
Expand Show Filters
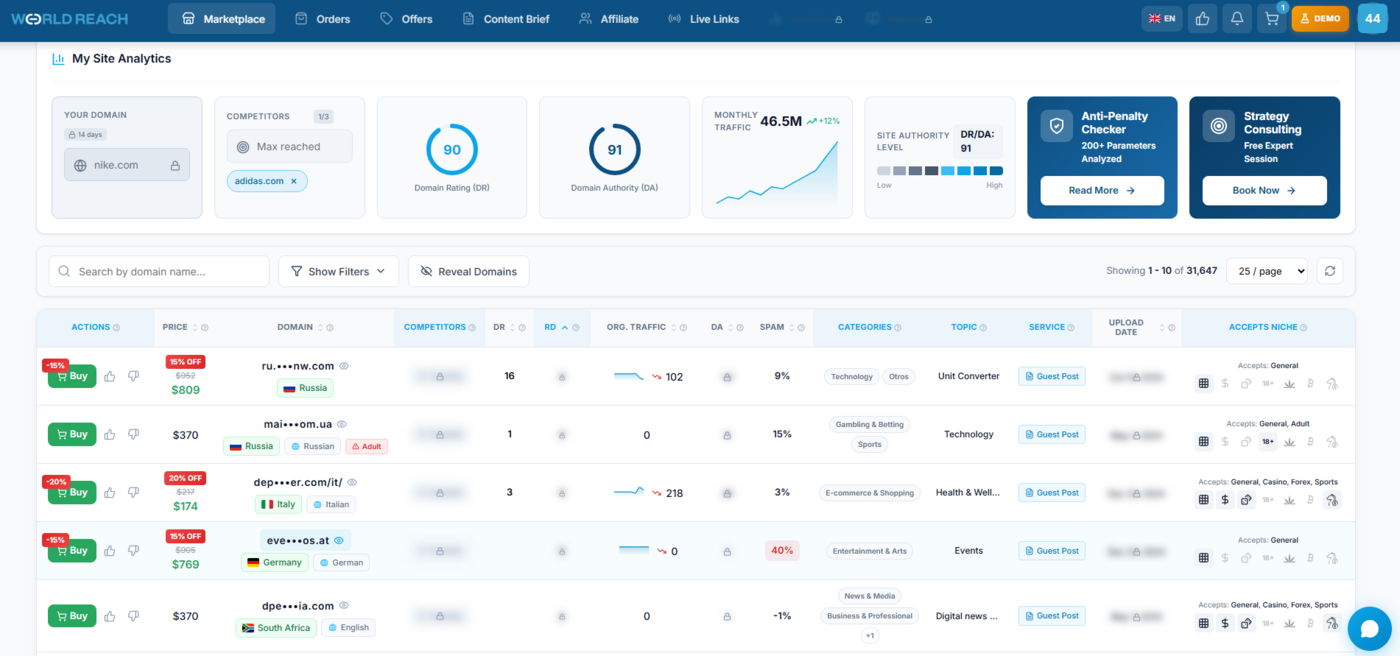(338, 271)
